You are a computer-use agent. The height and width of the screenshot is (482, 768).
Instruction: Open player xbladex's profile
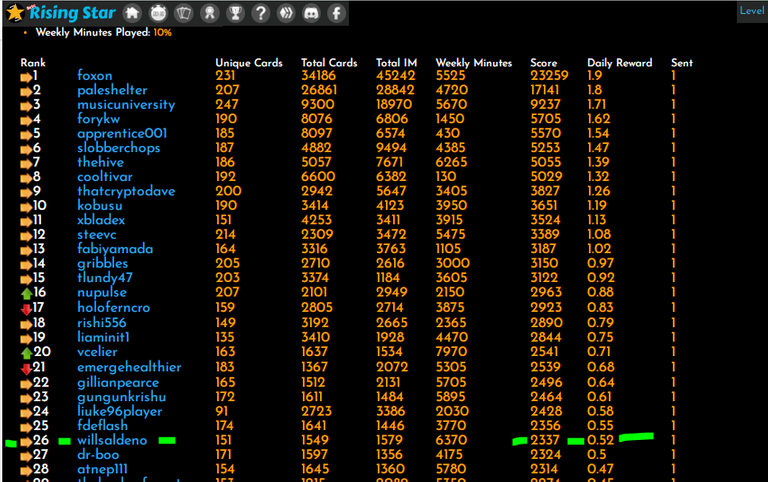(101, 220)
